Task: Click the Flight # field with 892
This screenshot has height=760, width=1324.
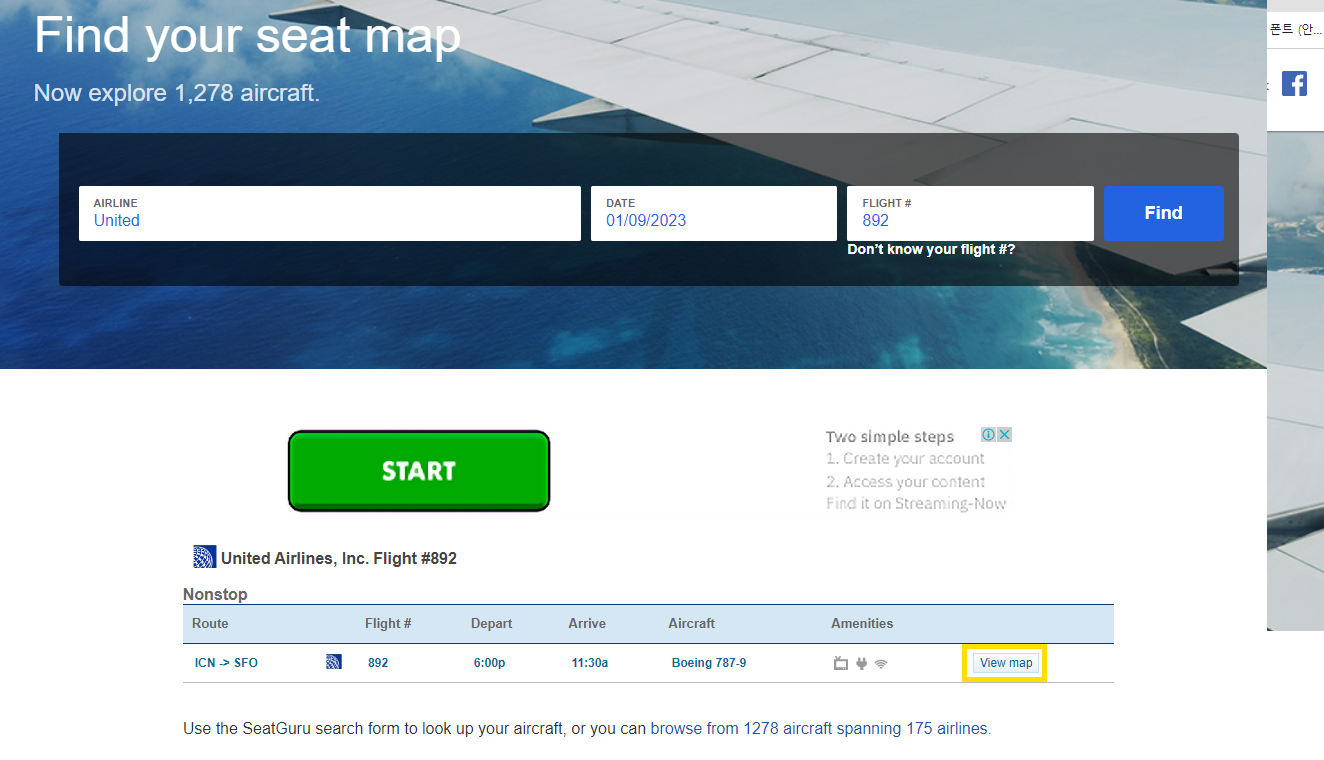Action: 970,213
